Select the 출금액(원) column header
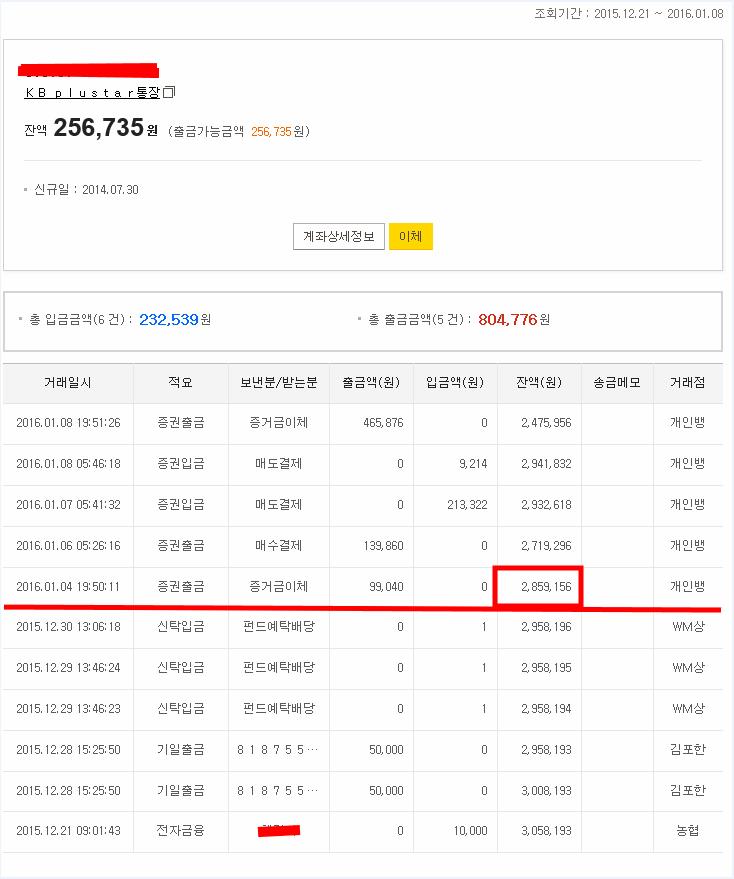This screenshot has height=879, width=734. point(371,383)
